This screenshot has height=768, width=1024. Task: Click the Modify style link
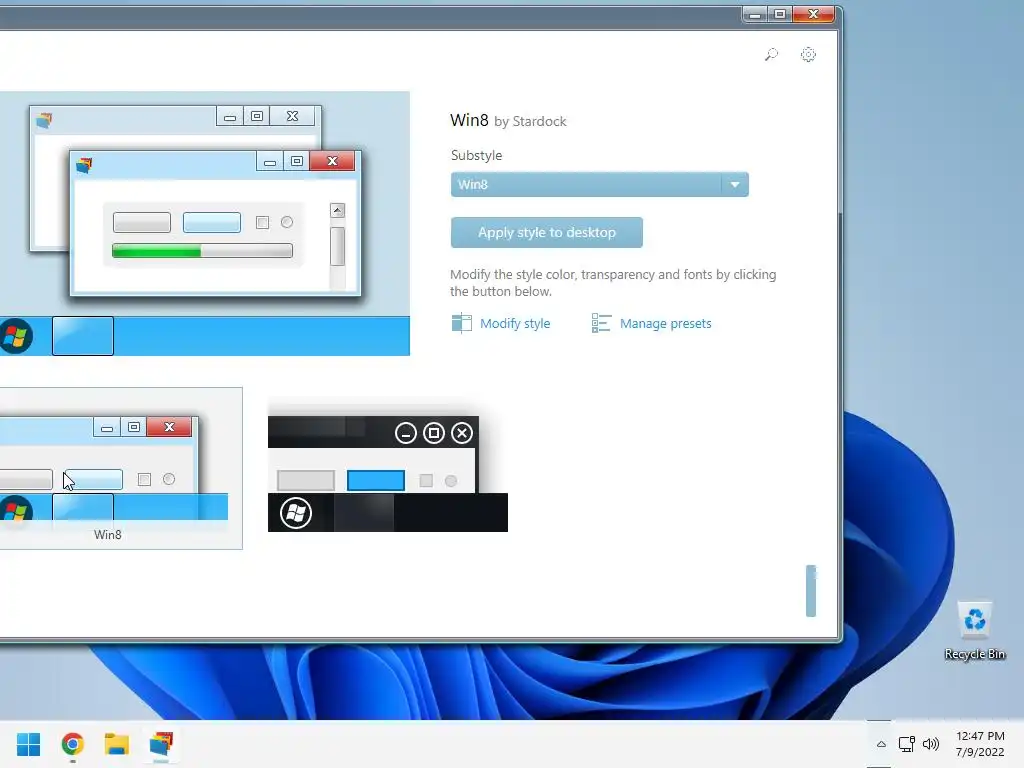pos(515,323)
